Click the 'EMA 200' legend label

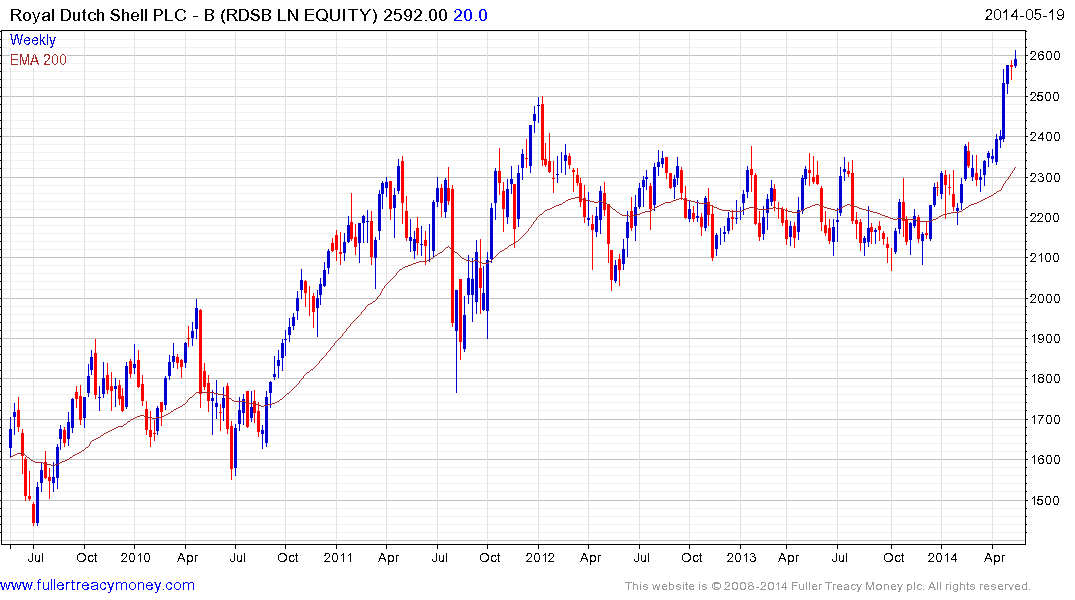point(38,60)
